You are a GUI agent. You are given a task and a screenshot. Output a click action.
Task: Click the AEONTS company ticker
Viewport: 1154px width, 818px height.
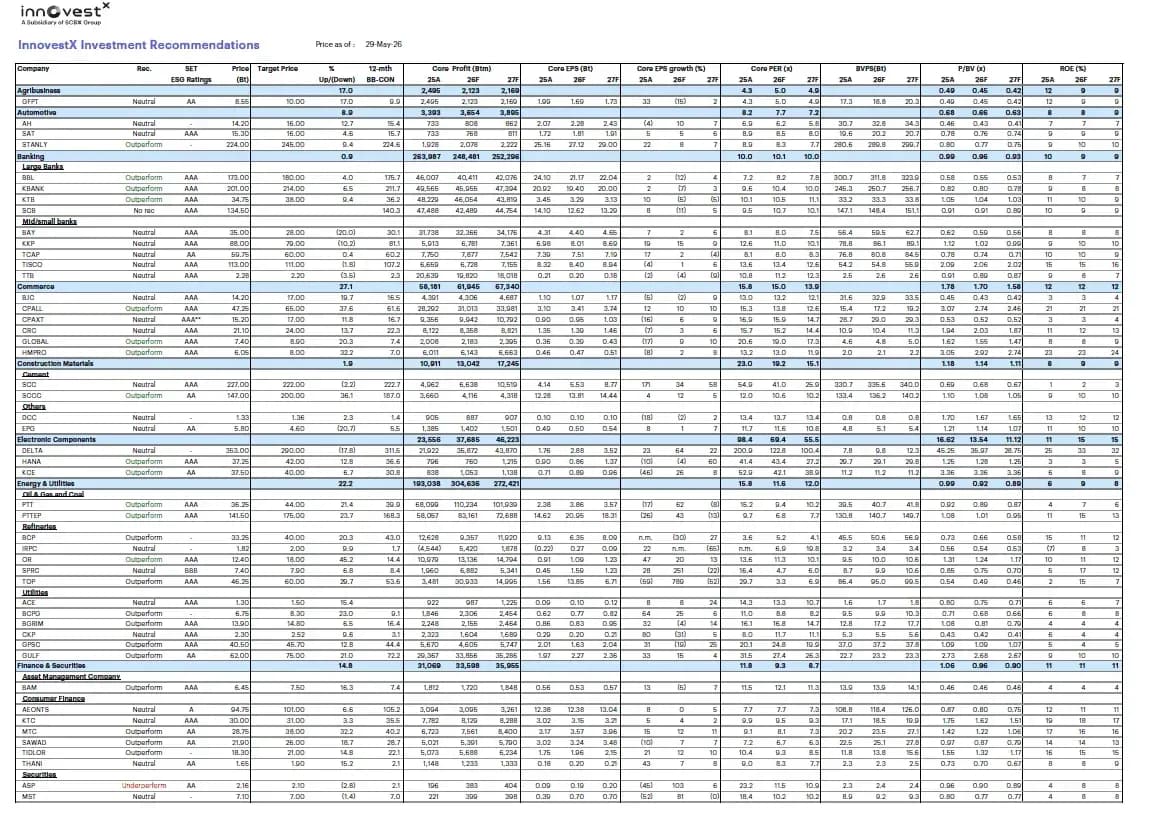pos(35,710)
